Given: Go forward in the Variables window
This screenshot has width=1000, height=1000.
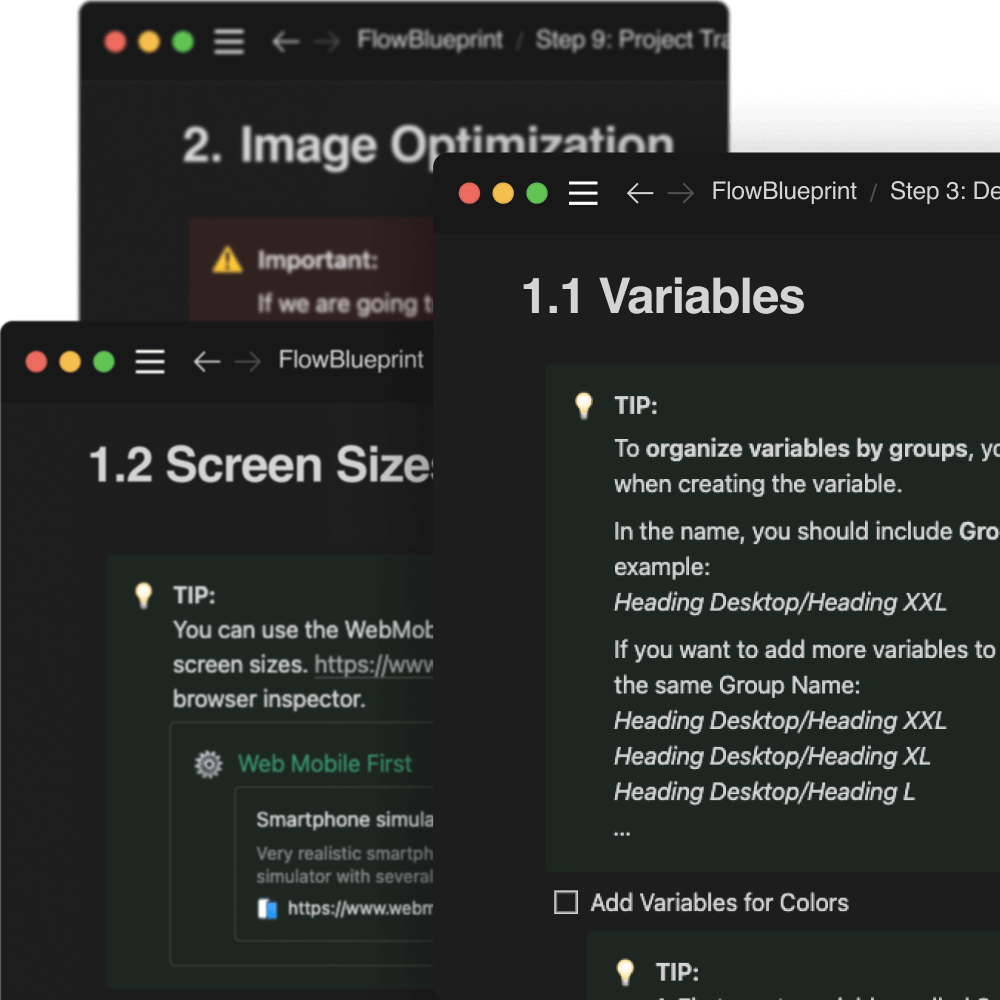Looking at the screenshot, I should click(681, 193).
